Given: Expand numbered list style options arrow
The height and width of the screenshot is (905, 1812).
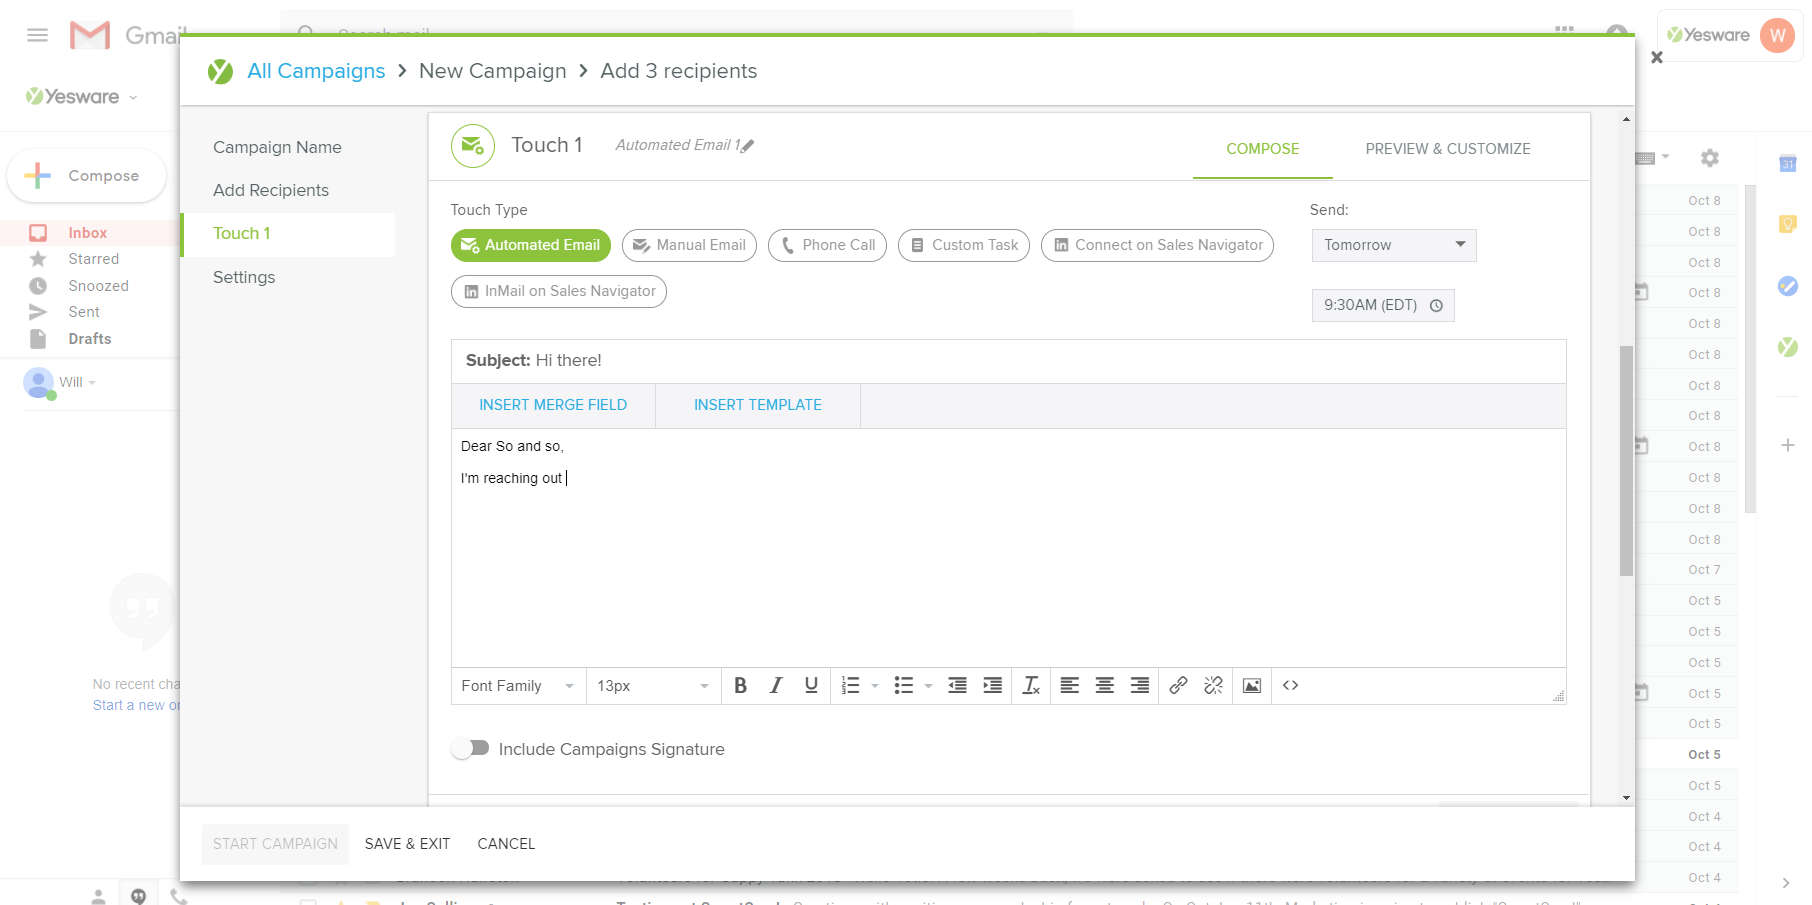Looking at the screenshot, I should 875,686.
